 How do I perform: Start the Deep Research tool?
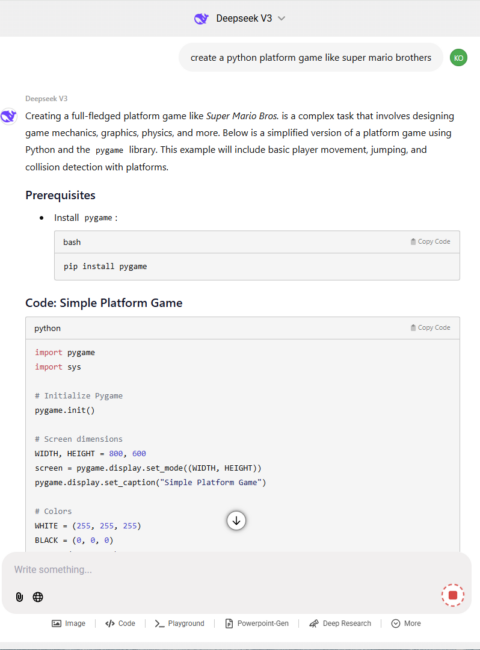tap(340, 623)
